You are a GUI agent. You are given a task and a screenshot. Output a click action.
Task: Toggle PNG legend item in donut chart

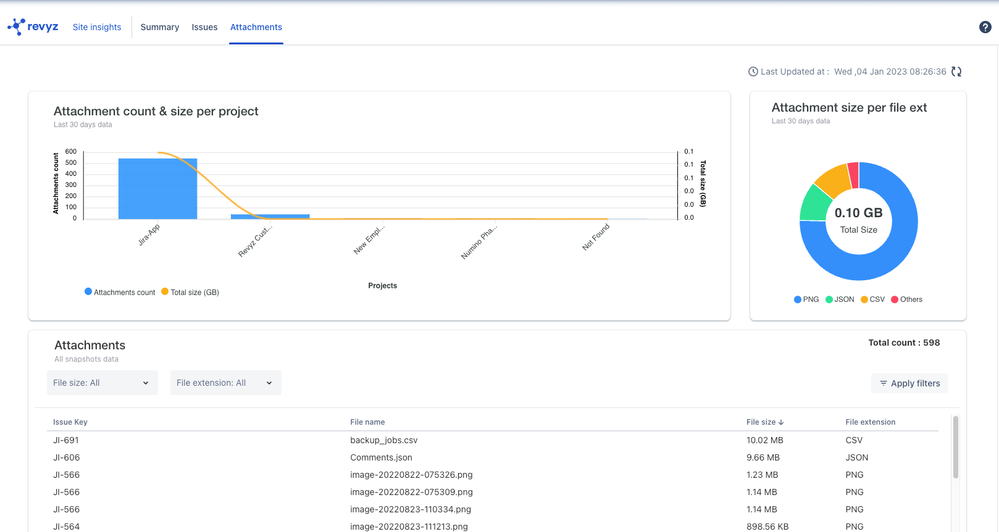[807, 299]
